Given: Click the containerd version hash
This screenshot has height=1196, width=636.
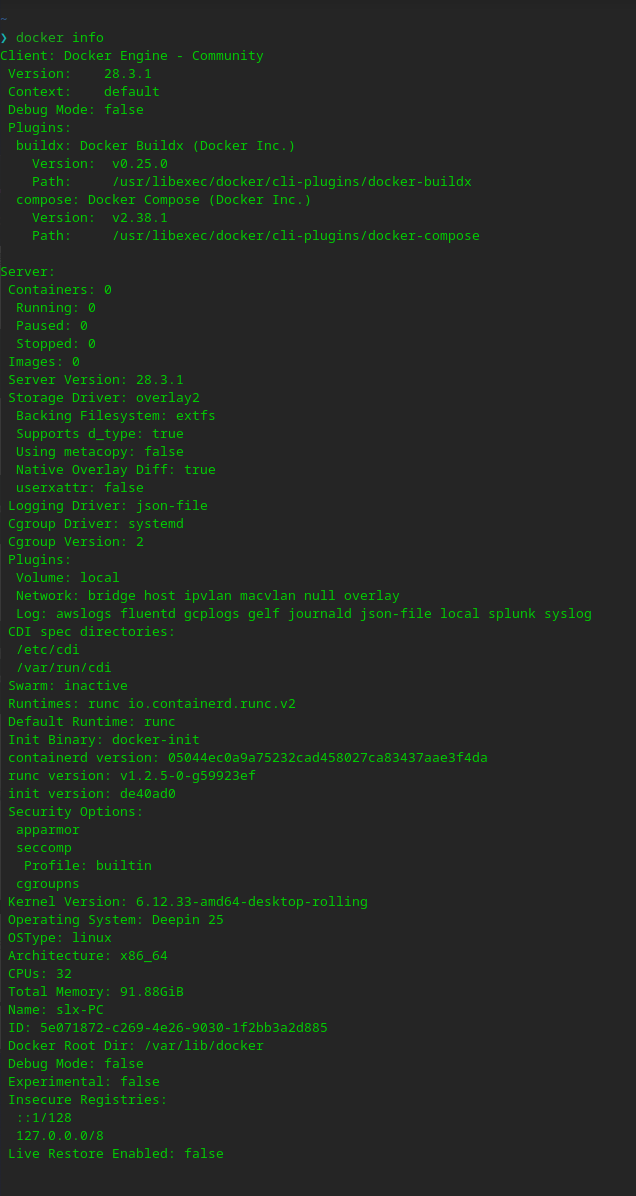Looking at the screenshot, I should 327,758.
